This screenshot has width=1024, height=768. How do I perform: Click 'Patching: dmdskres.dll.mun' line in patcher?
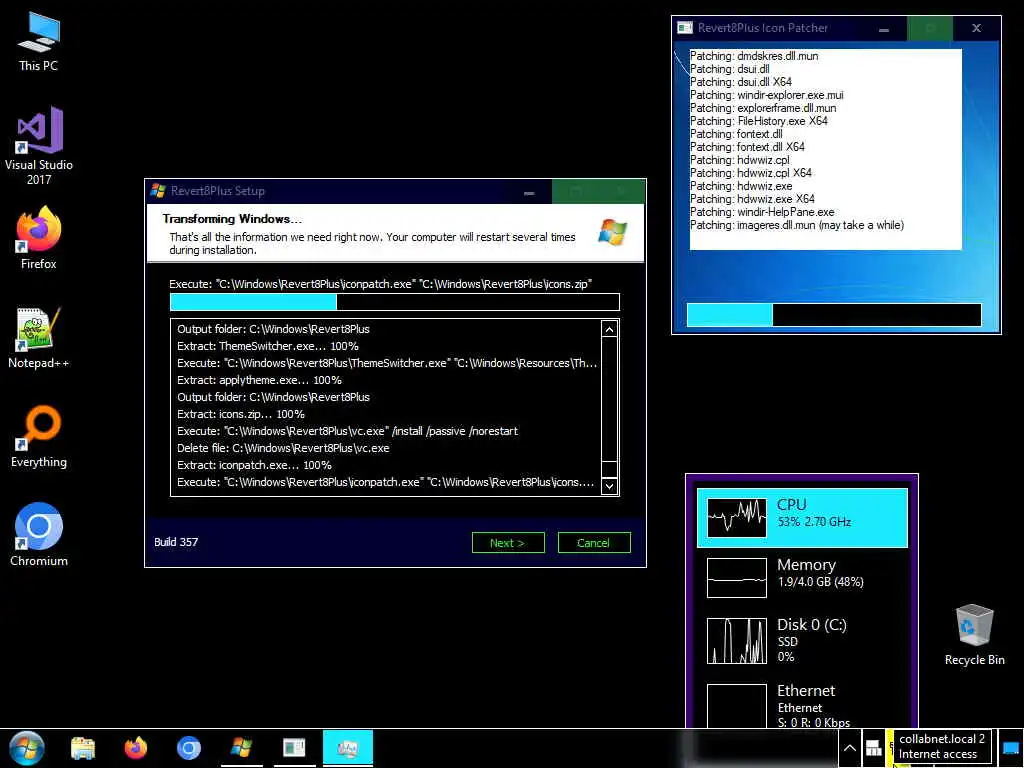click(x=754, y=56)
